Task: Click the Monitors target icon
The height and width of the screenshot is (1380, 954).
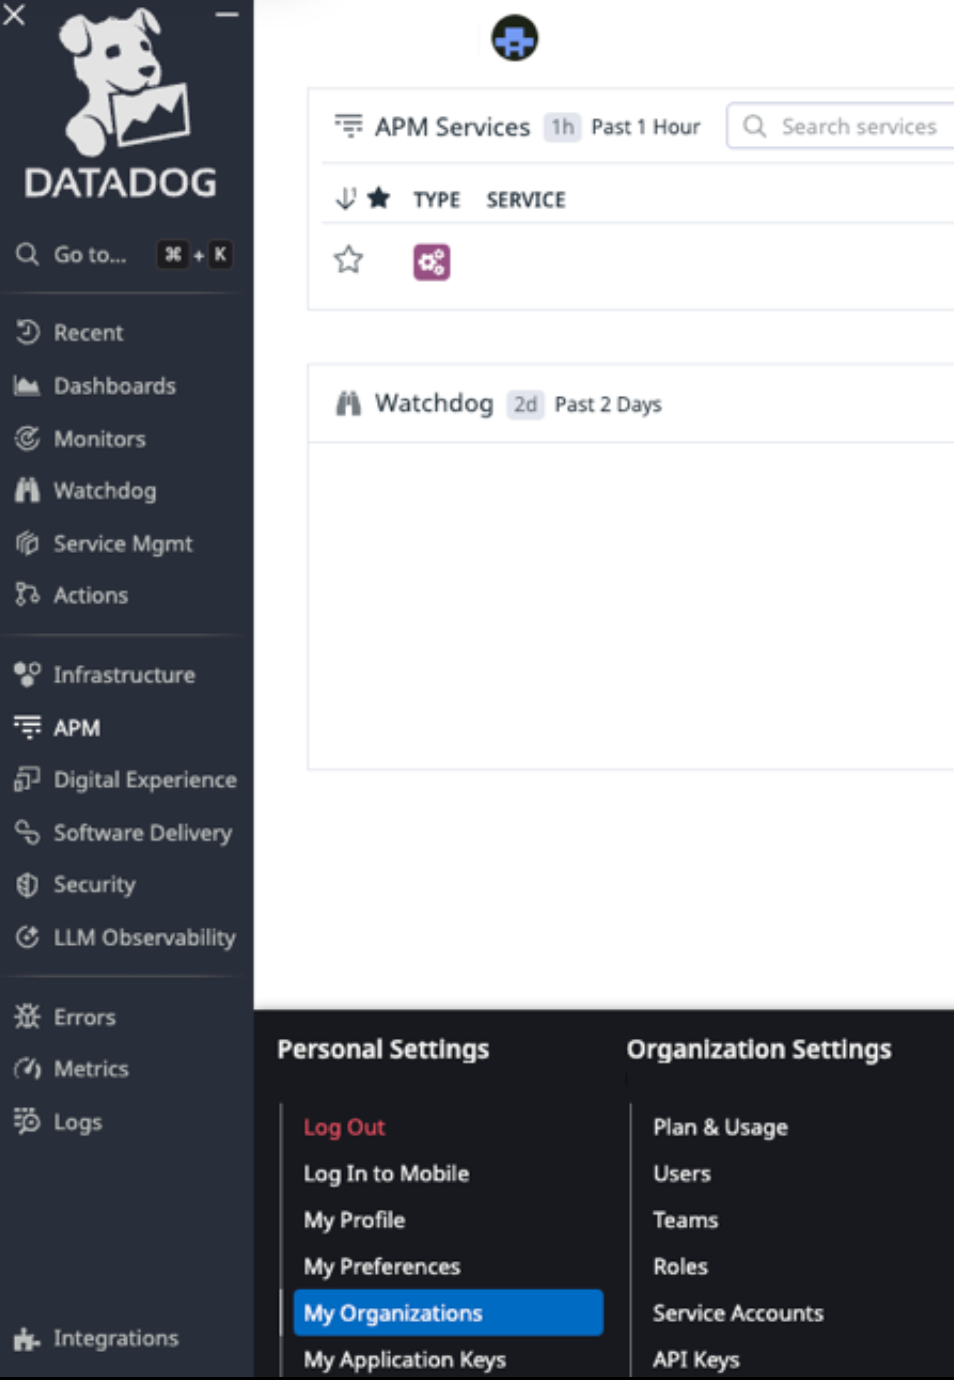Action: point(27,438)
